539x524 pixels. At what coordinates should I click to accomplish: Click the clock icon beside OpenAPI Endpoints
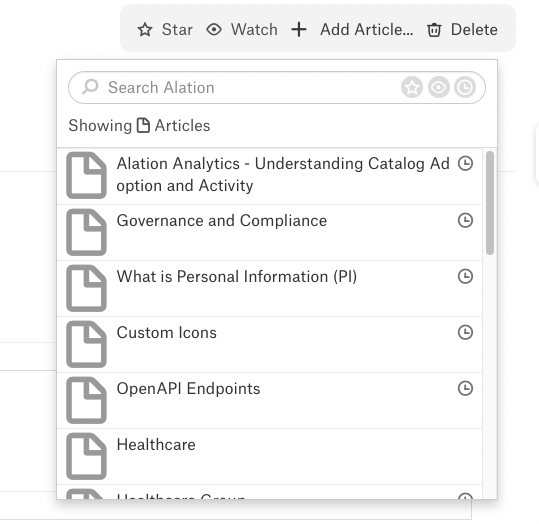pyautogui.click(x=465, y=388)
